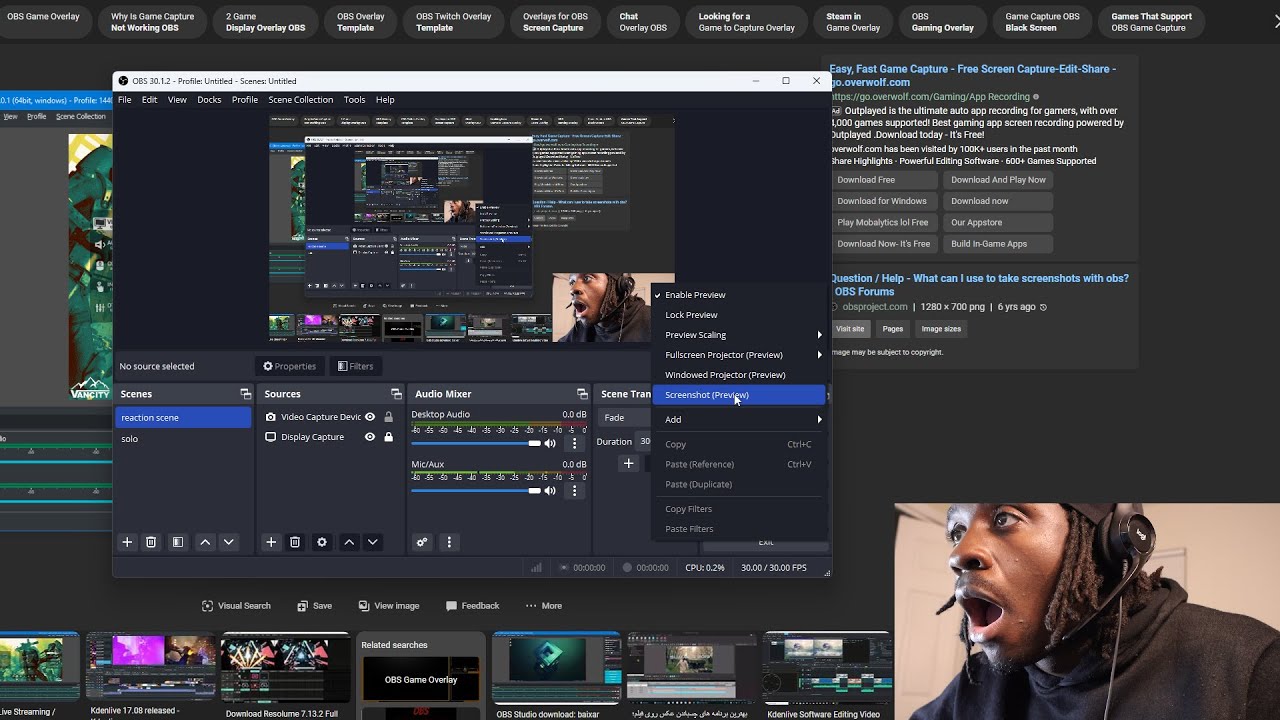The image size is (1280, 720).
Task: Undock the Audio Mixer panel
Action: 582,394
